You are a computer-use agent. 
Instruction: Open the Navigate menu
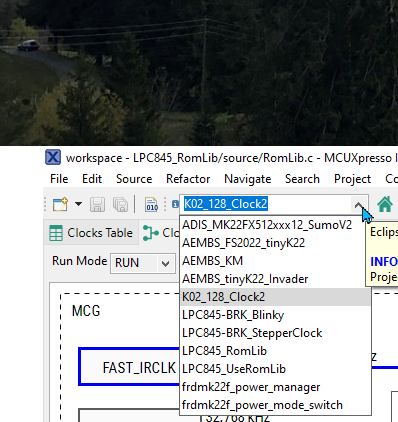click(x=248, y=179)
